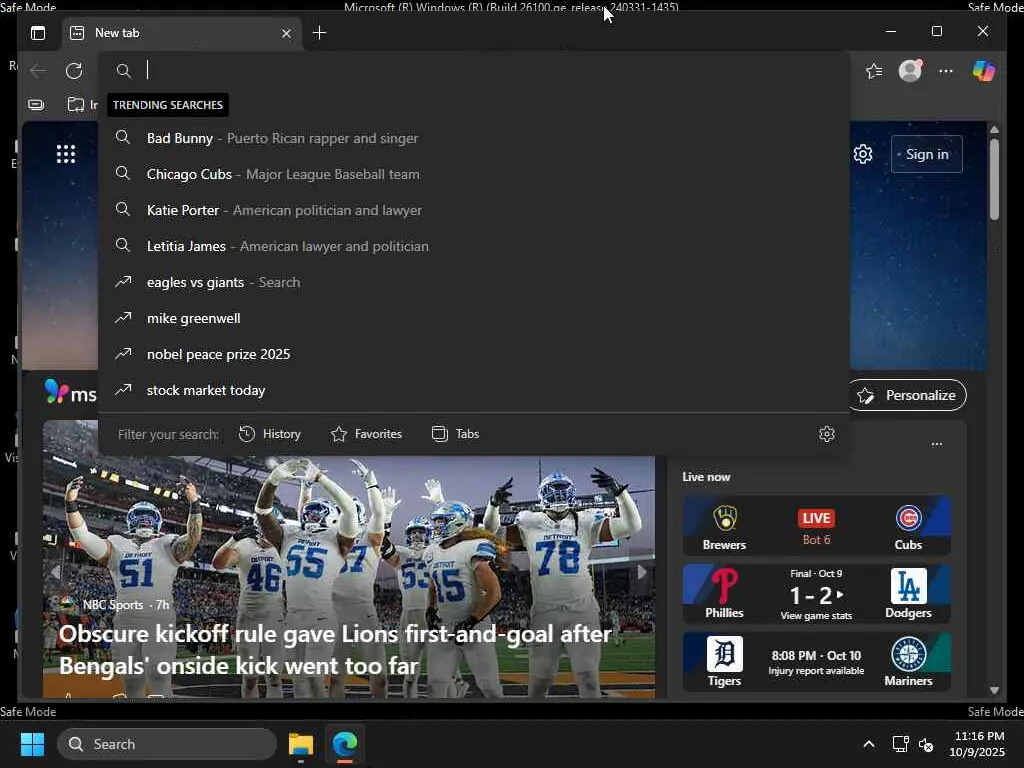The width and height of the screenshot is (1024, 768).
Task: Open the Mariners team logo
Action: 908,654
